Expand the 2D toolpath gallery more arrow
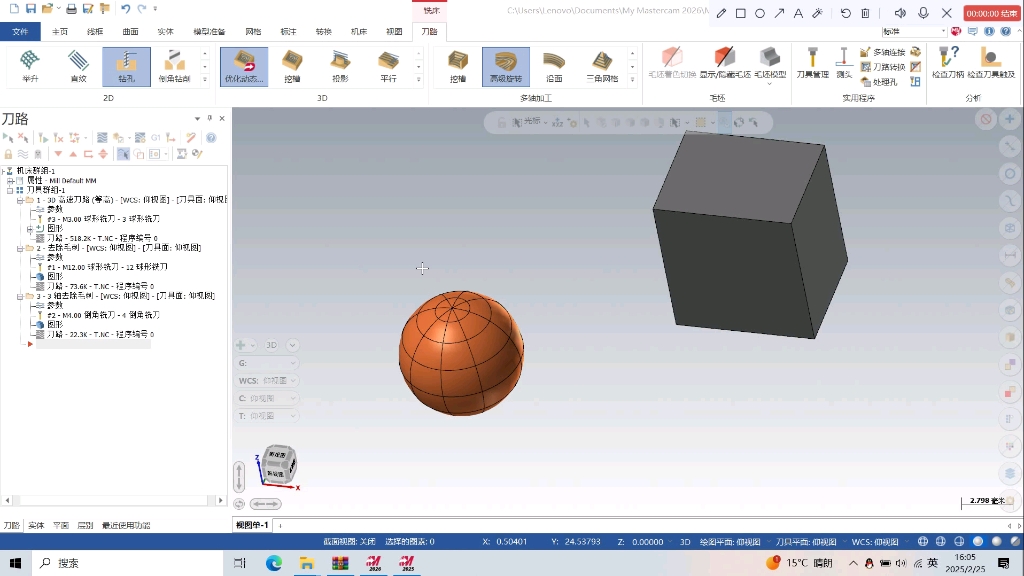The width and height of the screenshot is (1024, 576). click(204, 80)
